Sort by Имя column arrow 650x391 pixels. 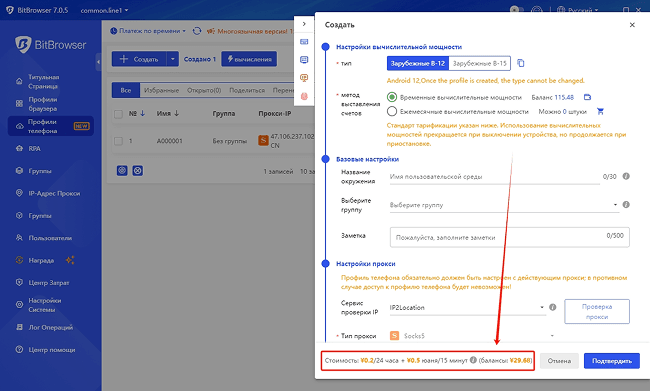(x=176, y=113)
